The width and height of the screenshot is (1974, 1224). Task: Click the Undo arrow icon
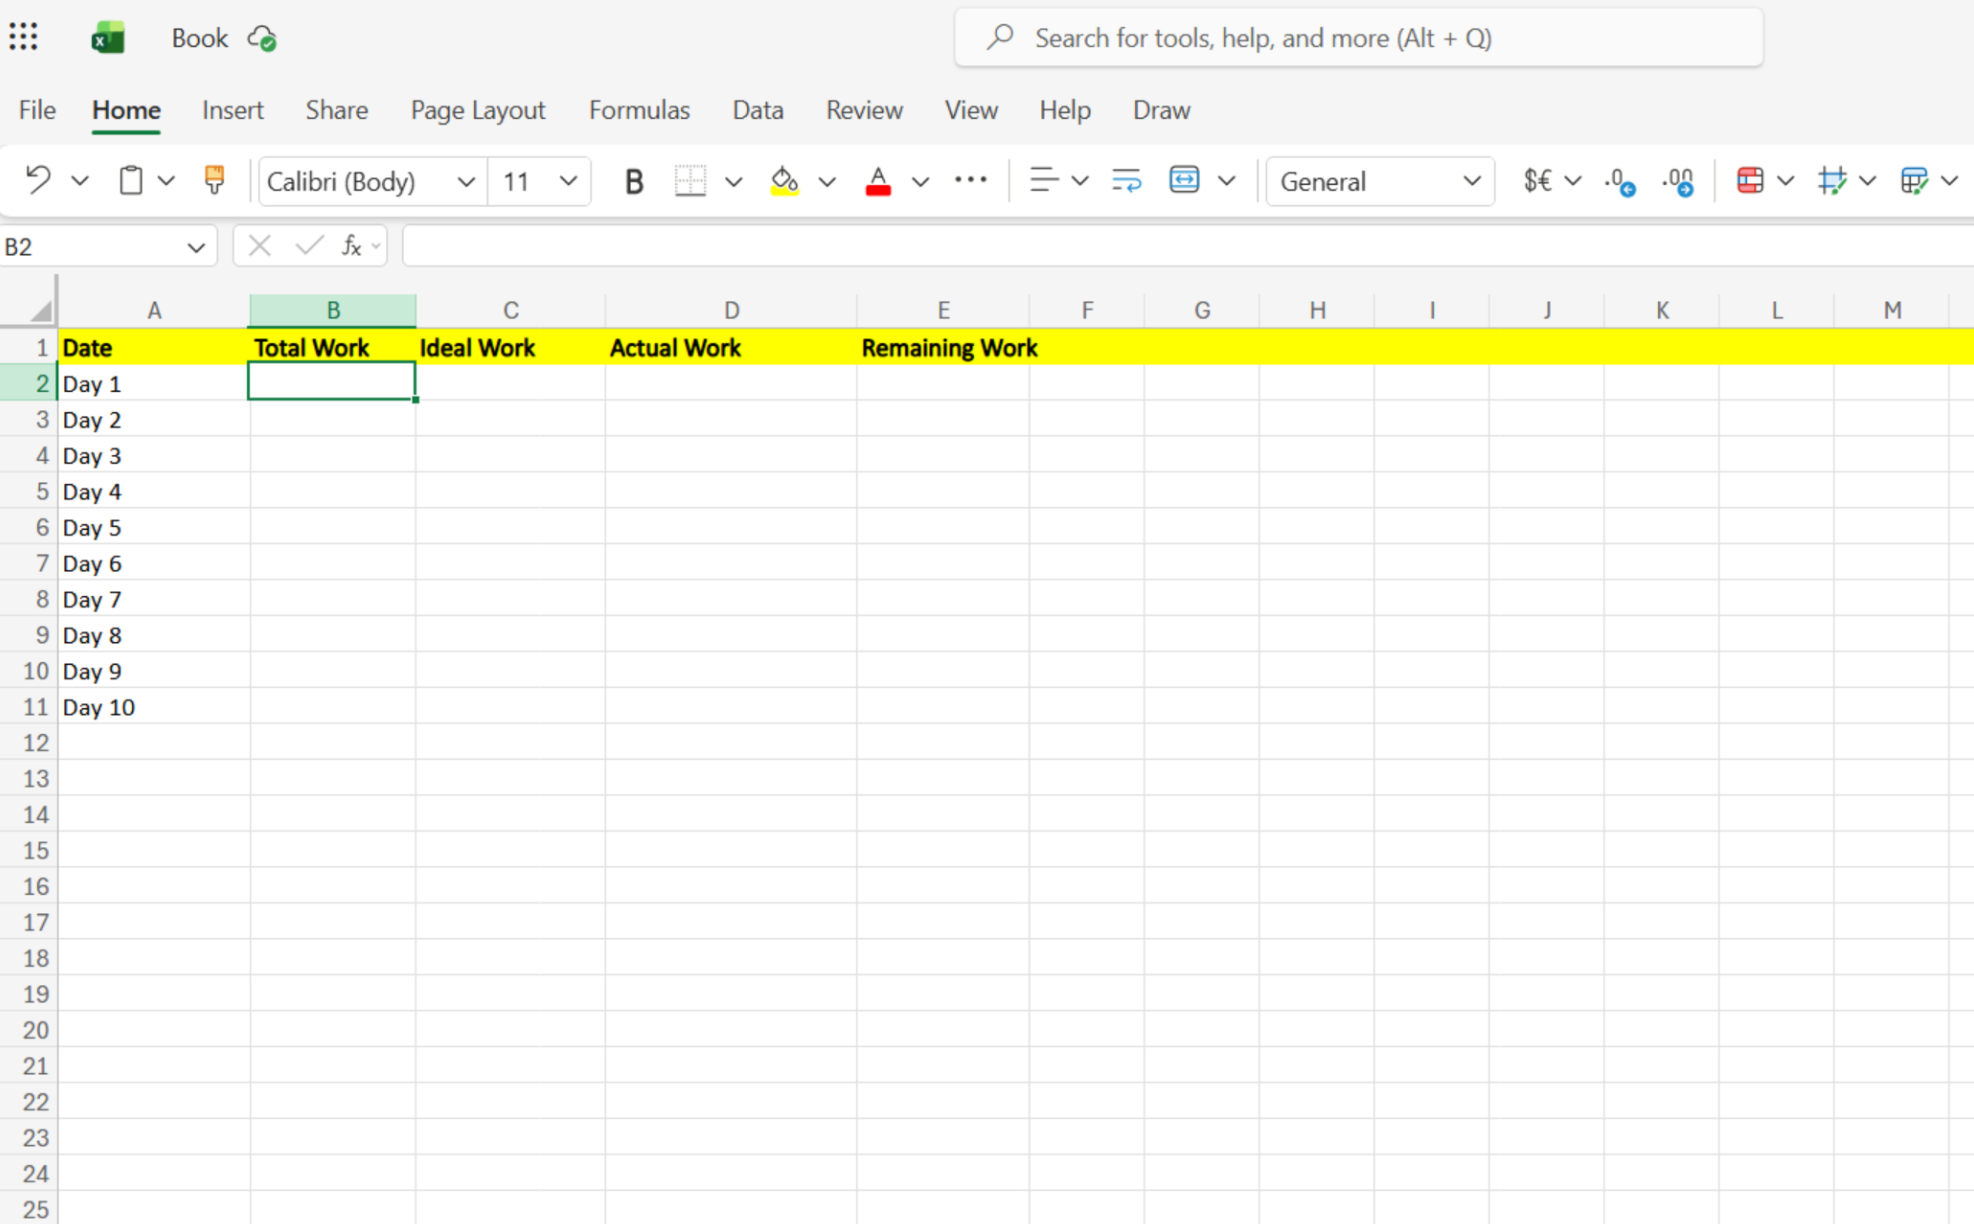tap(38, 180)
